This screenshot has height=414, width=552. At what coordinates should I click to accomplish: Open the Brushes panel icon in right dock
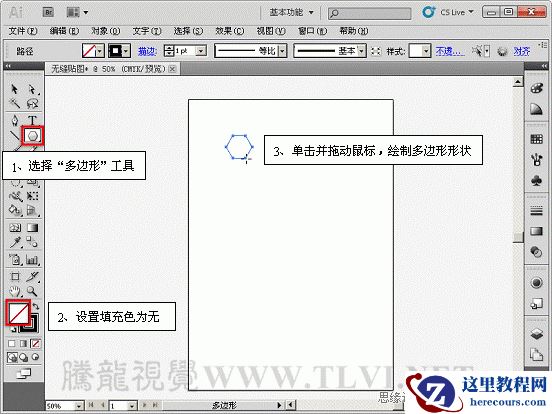click(x=536, y=160)
